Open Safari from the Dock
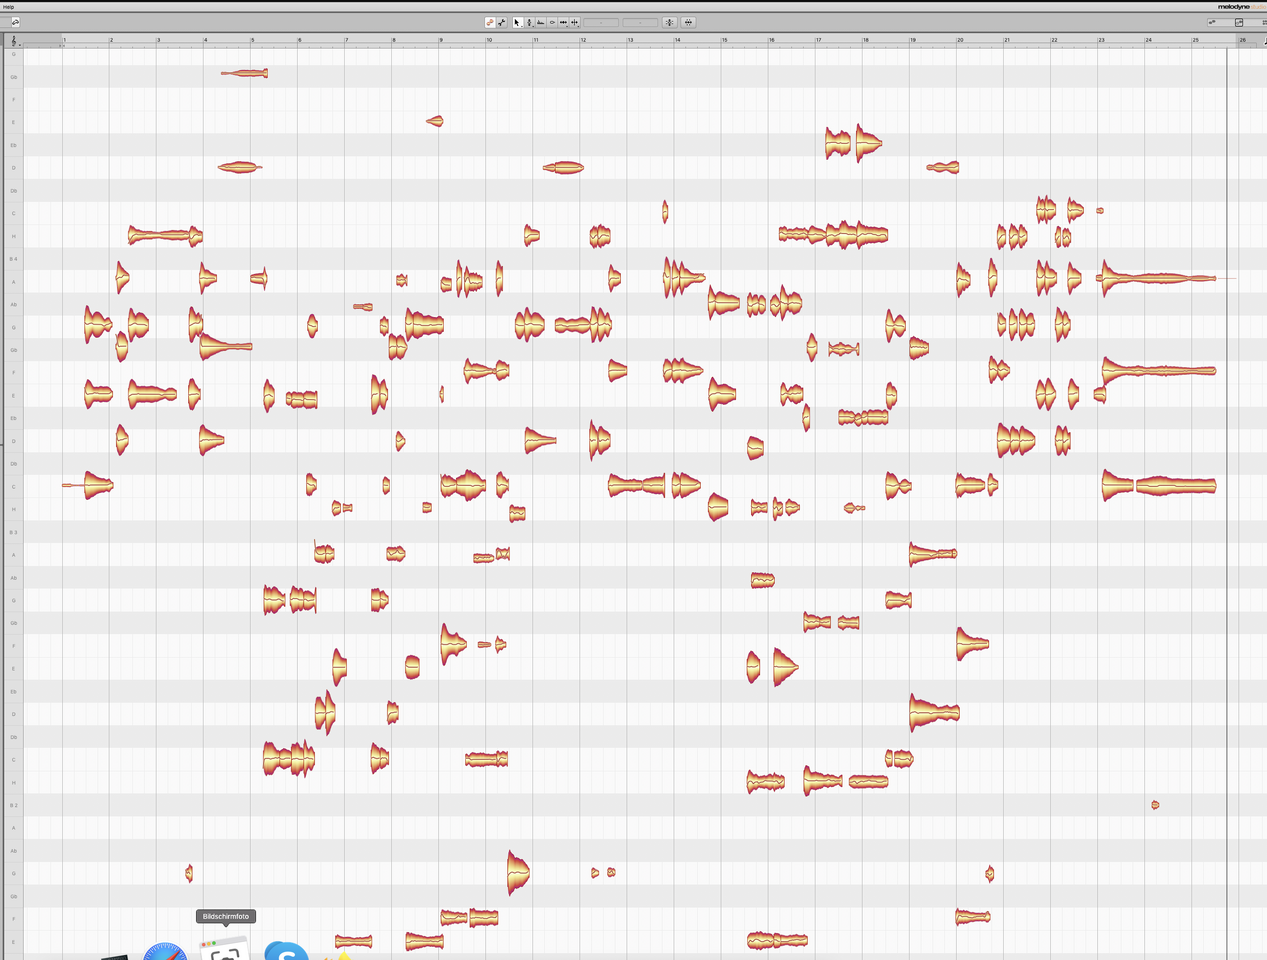 [x=165, y=951]
